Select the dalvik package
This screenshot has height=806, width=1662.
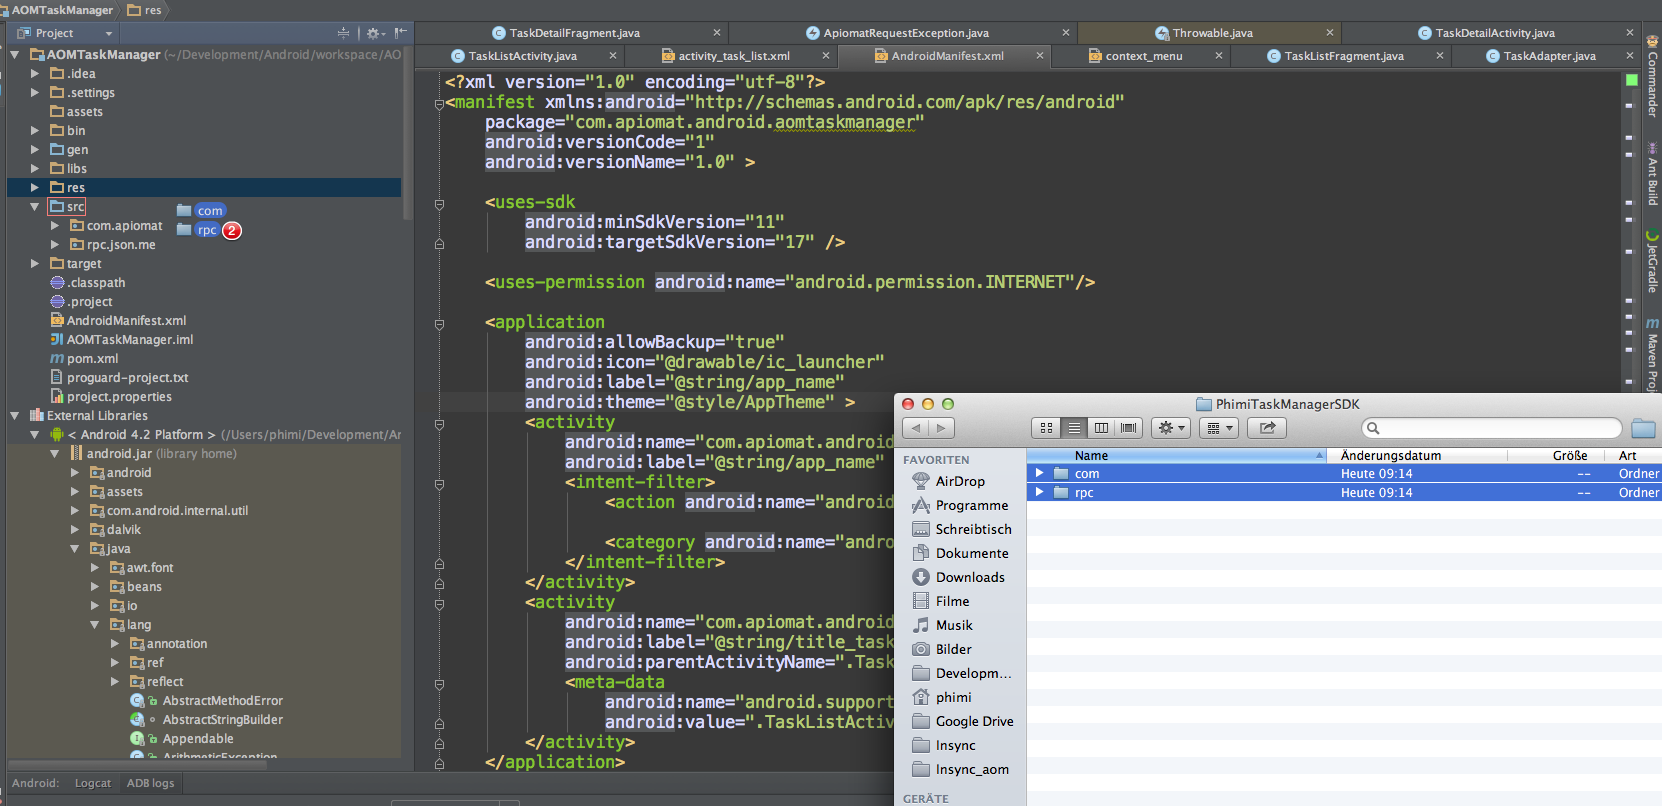115,530
